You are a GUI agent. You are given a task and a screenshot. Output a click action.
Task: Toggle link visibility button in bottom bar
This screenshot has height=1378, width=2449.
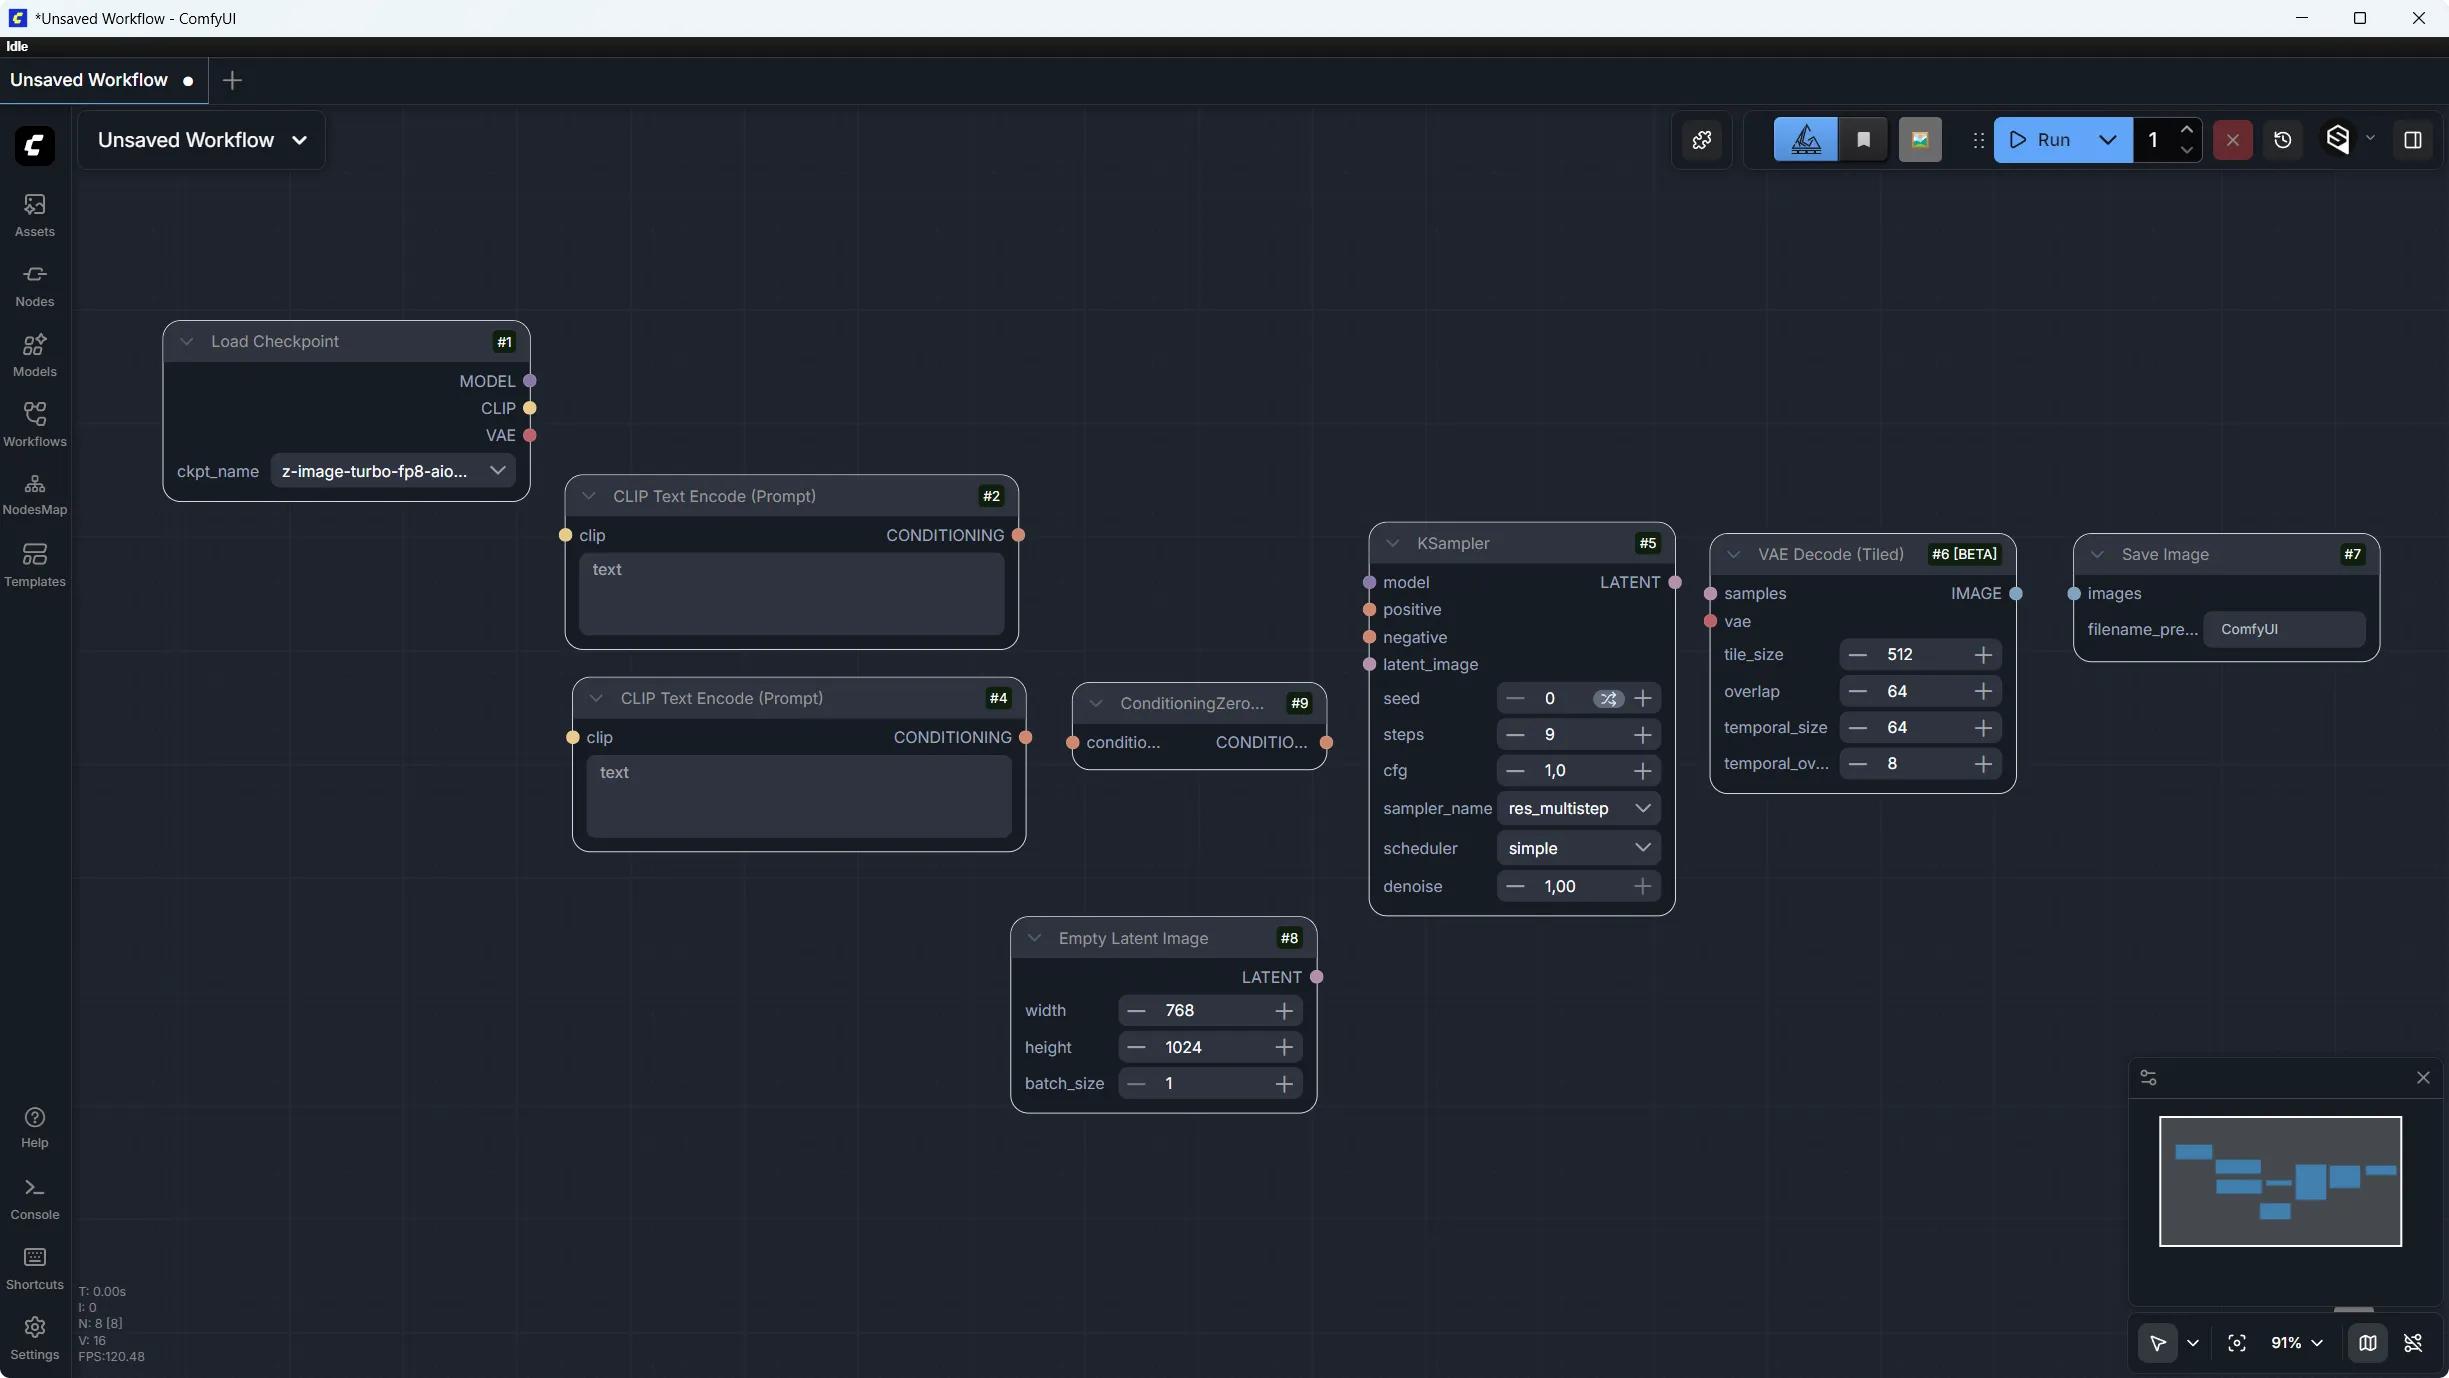coord(2413,1343)
